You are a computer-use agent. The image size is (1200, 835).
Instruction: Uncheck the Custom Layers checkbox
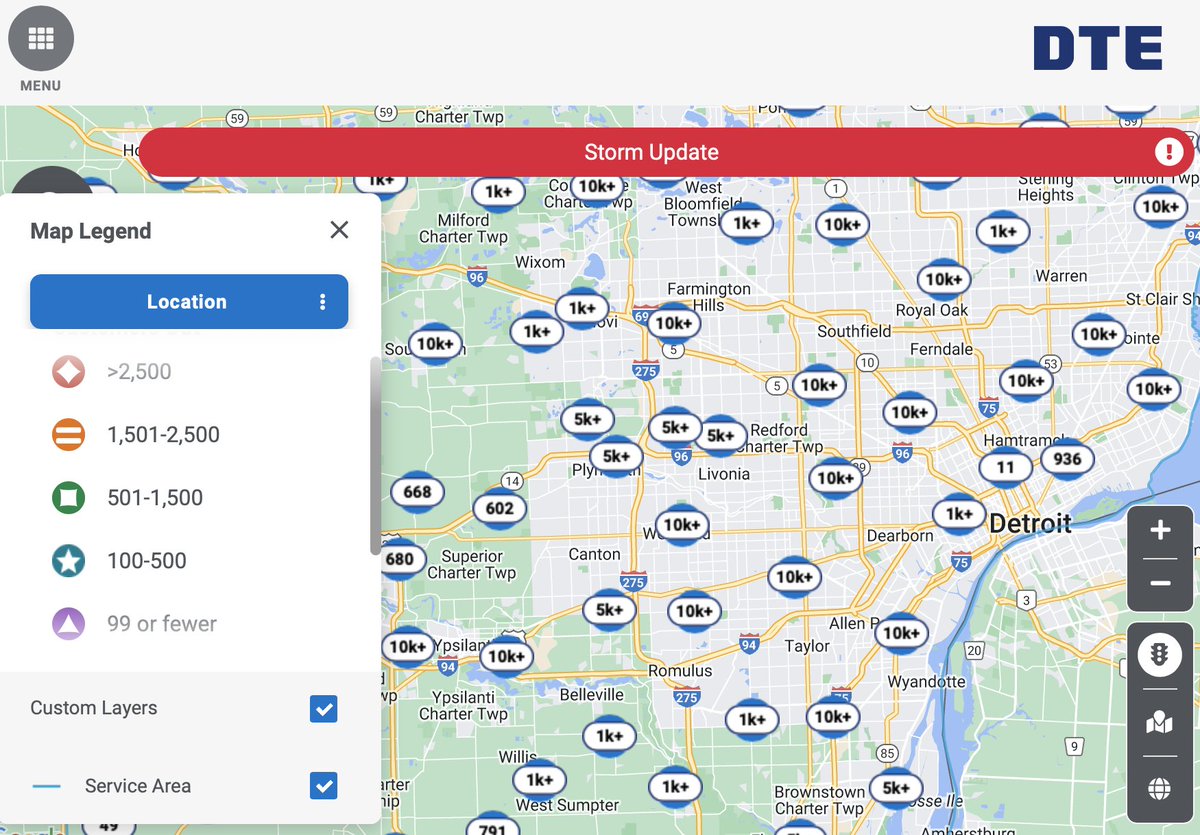click(x=323, y=709)
